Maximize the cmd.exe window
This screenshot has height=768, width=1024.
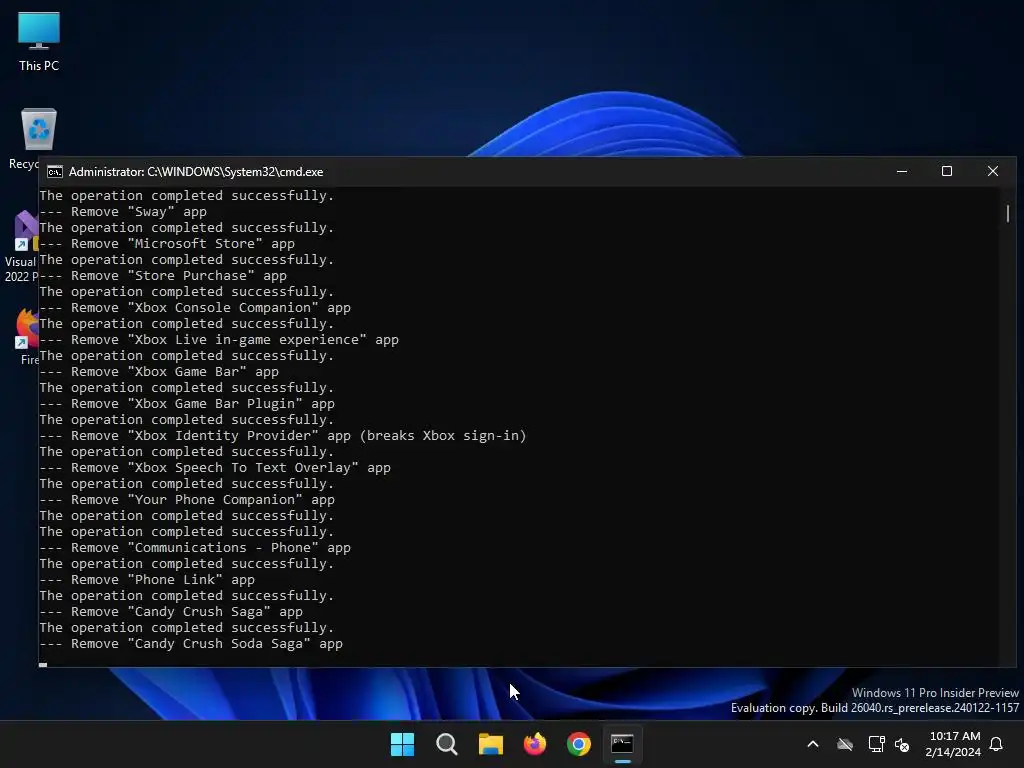[x=947, y=171]
